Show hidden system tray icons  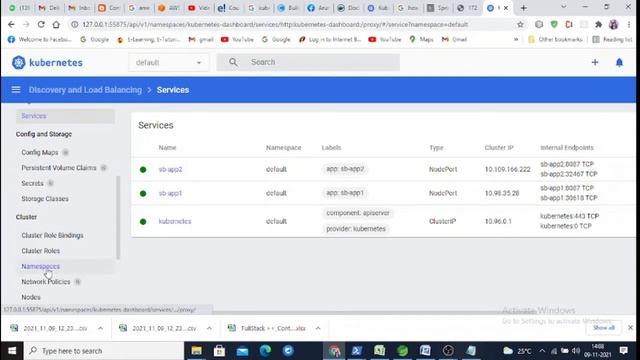pos(542,351)
